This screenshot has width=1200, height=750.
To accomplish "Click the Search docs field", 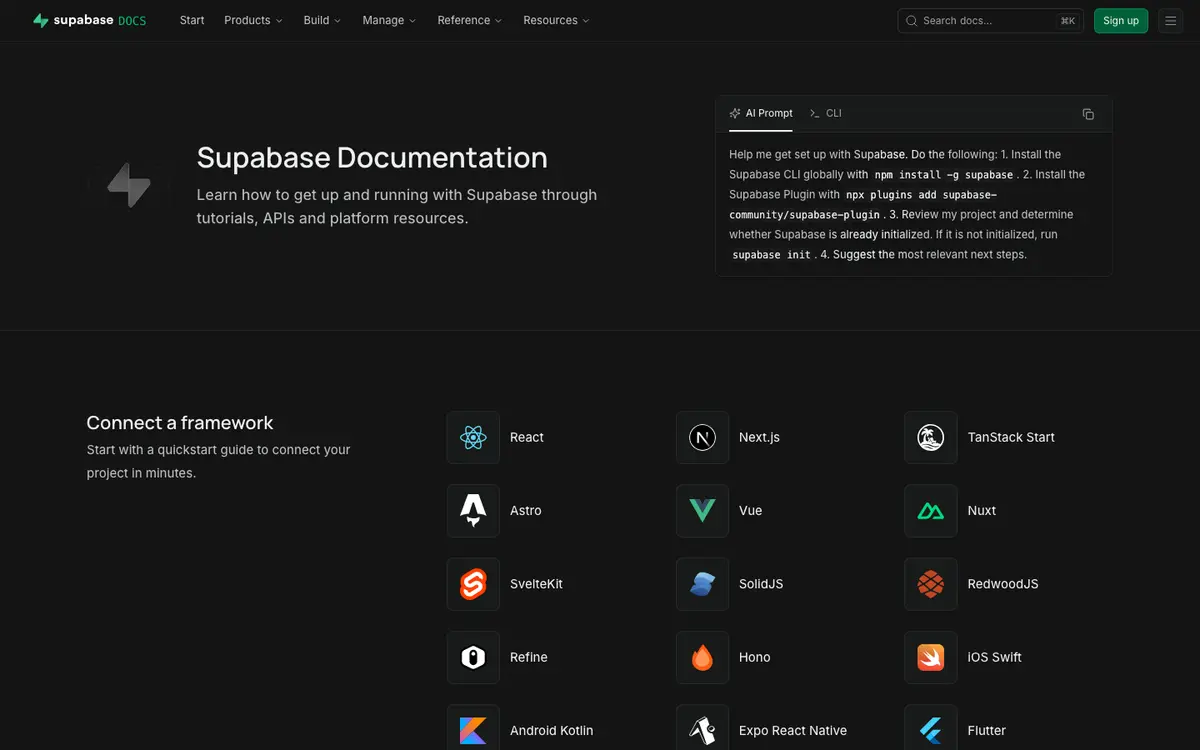I will pos(990,20).
